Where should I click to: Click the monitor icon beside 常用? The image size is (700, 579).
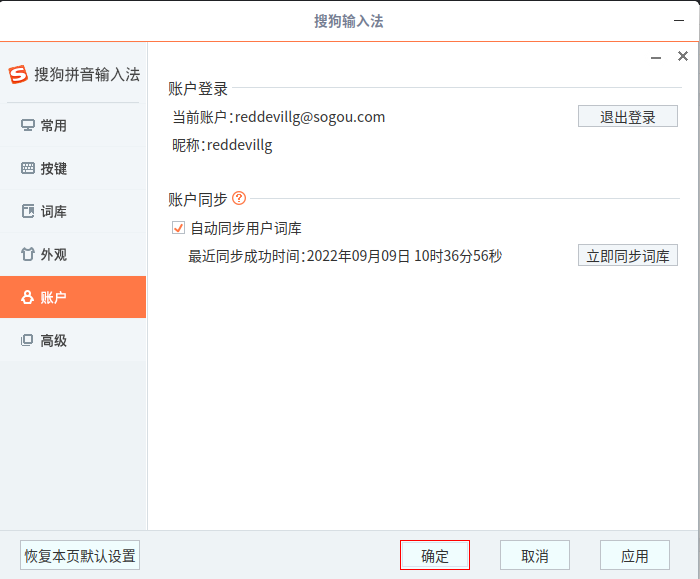point(28,125)
